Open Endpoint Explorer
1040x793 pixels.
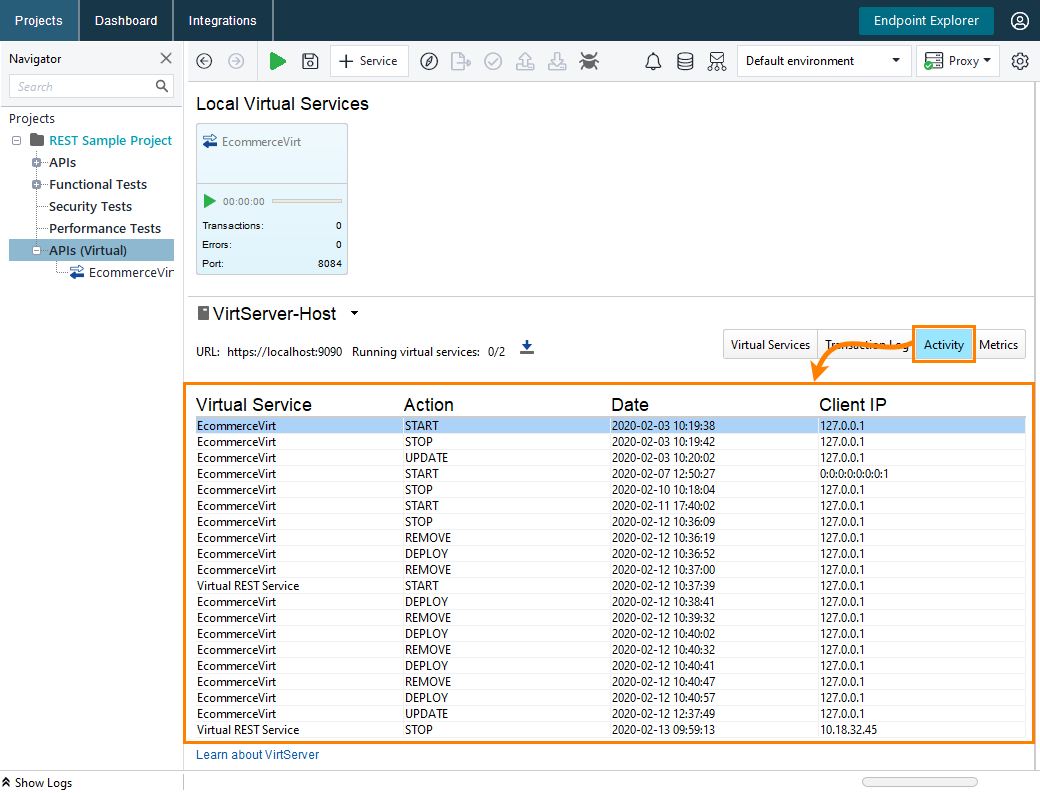[x=926, y=20]
